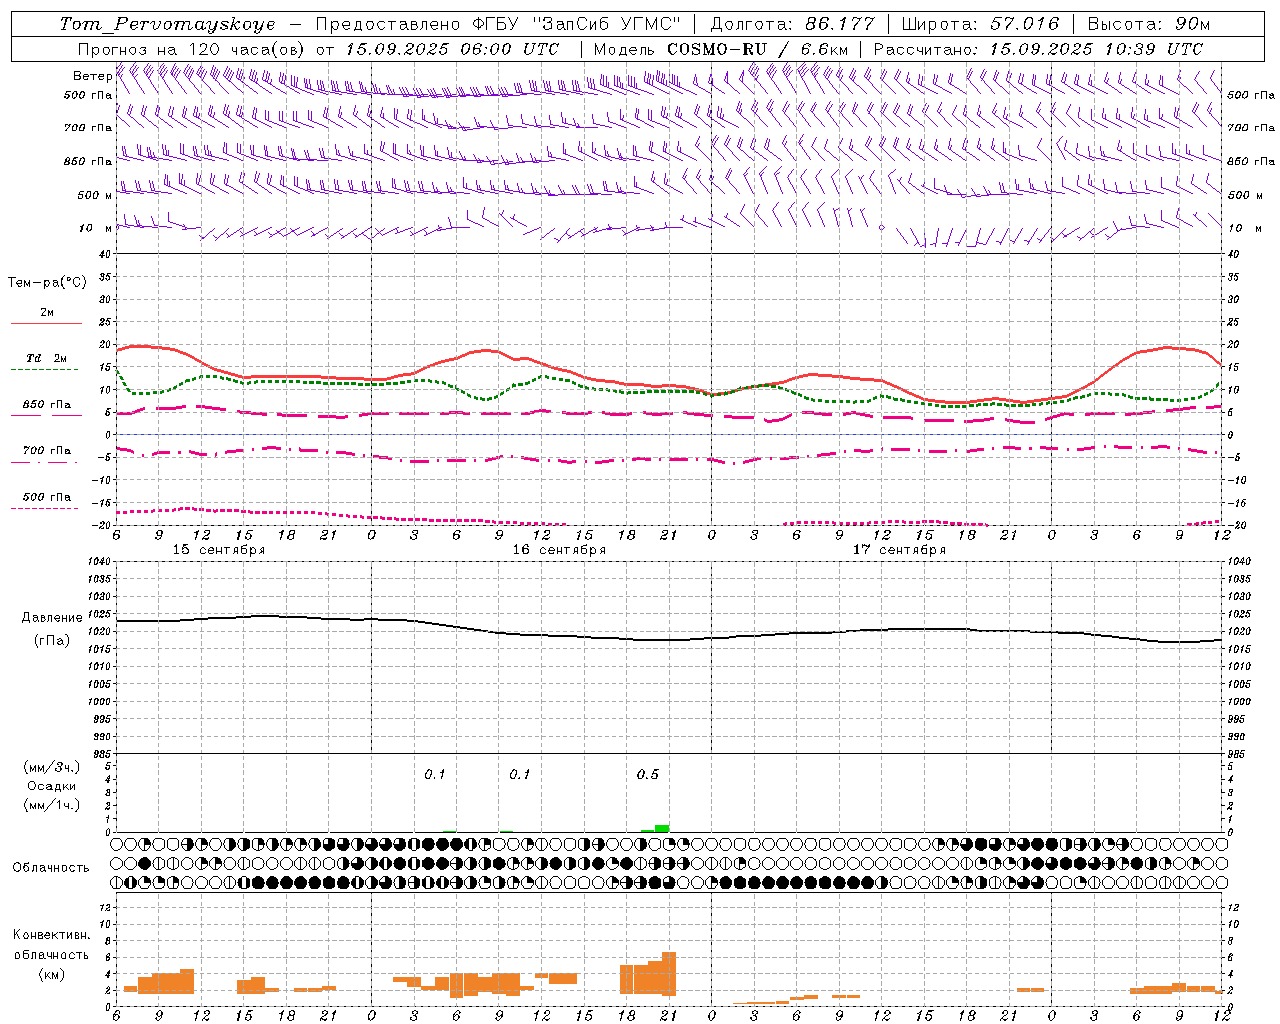Image resolution: width=1280 pixels, height=1024 pixels.
Task: Click the (км) unit label under облачность
Action: pyautogui.click(x=52, y=974)
